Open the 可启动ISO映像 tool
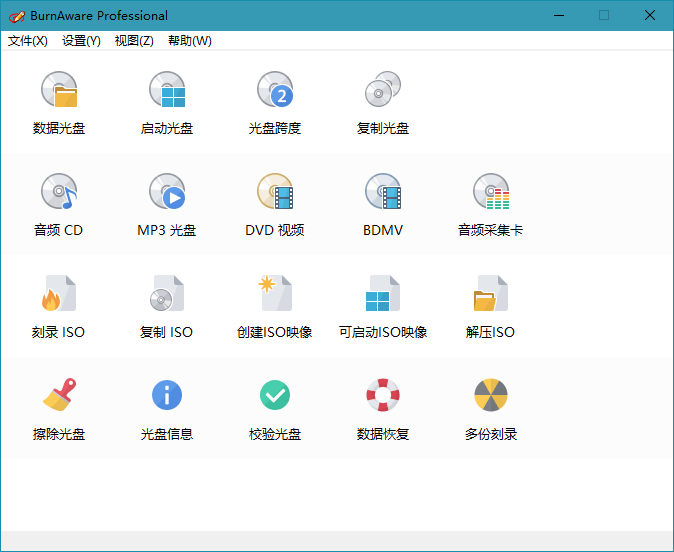 click(x=383, y=294)
